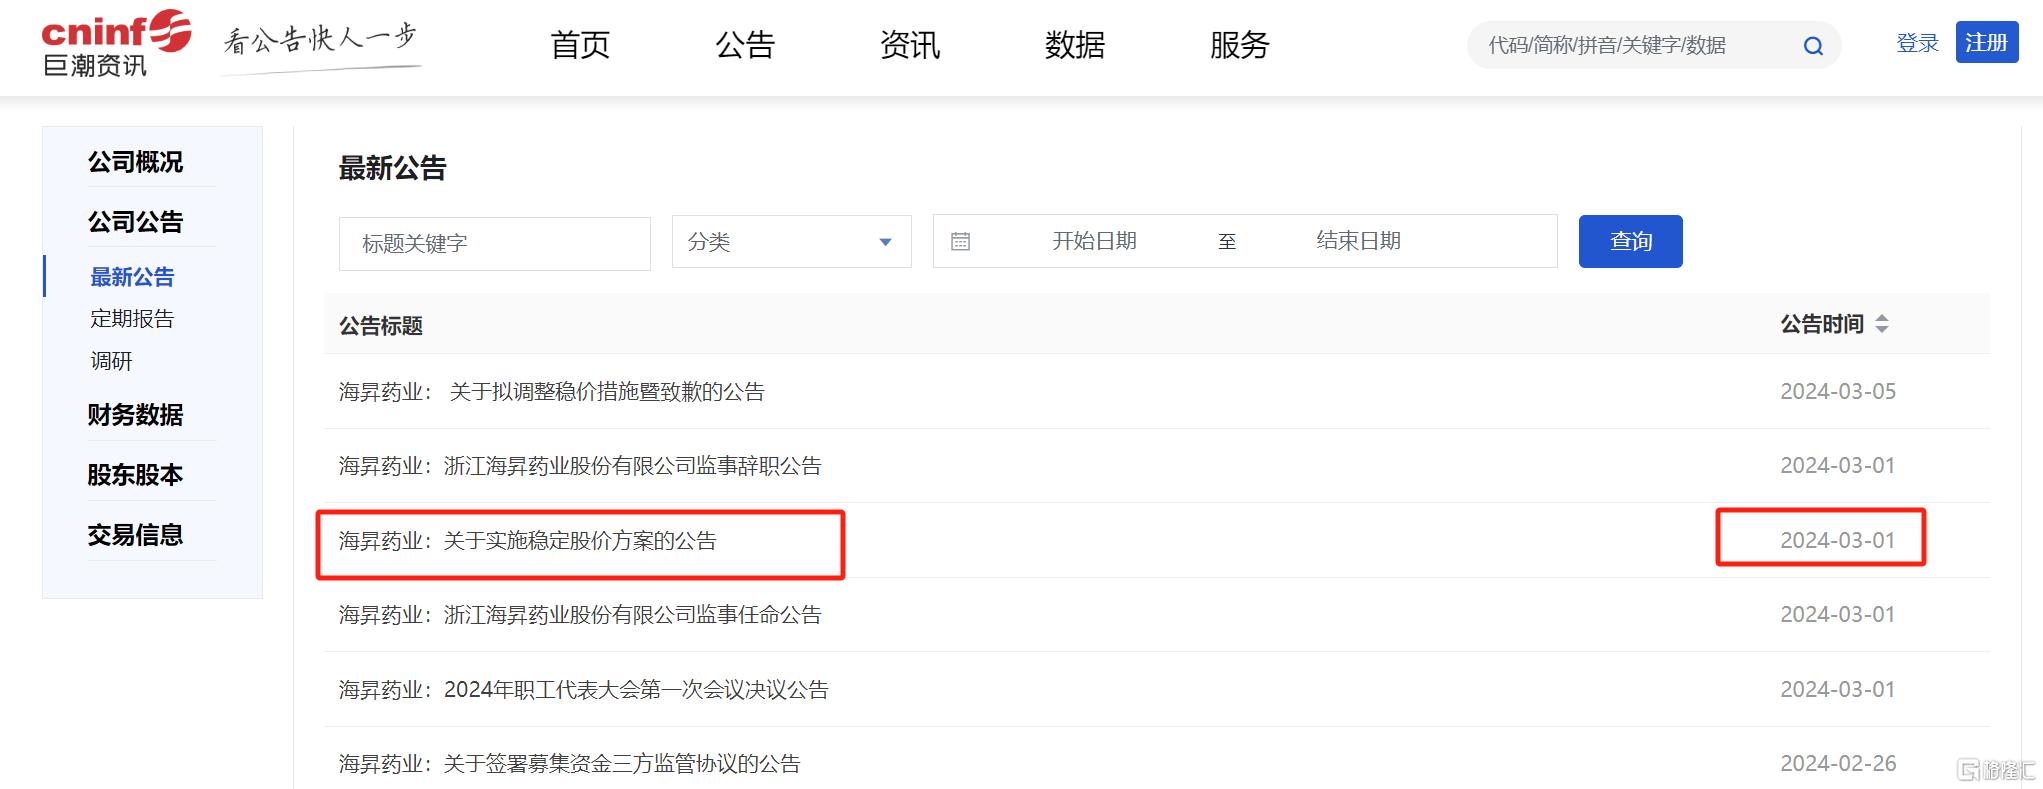2043x789 pixels.
Task: Click the 公告时间 column header text
Action: (x=1822, y=324)
